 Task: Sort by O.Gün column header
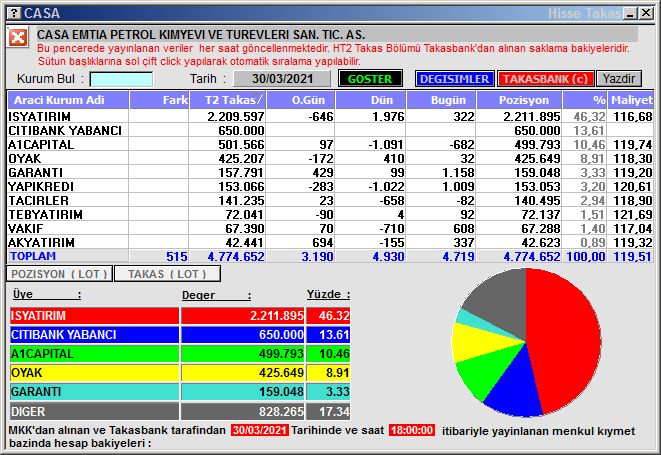point(301,100)
